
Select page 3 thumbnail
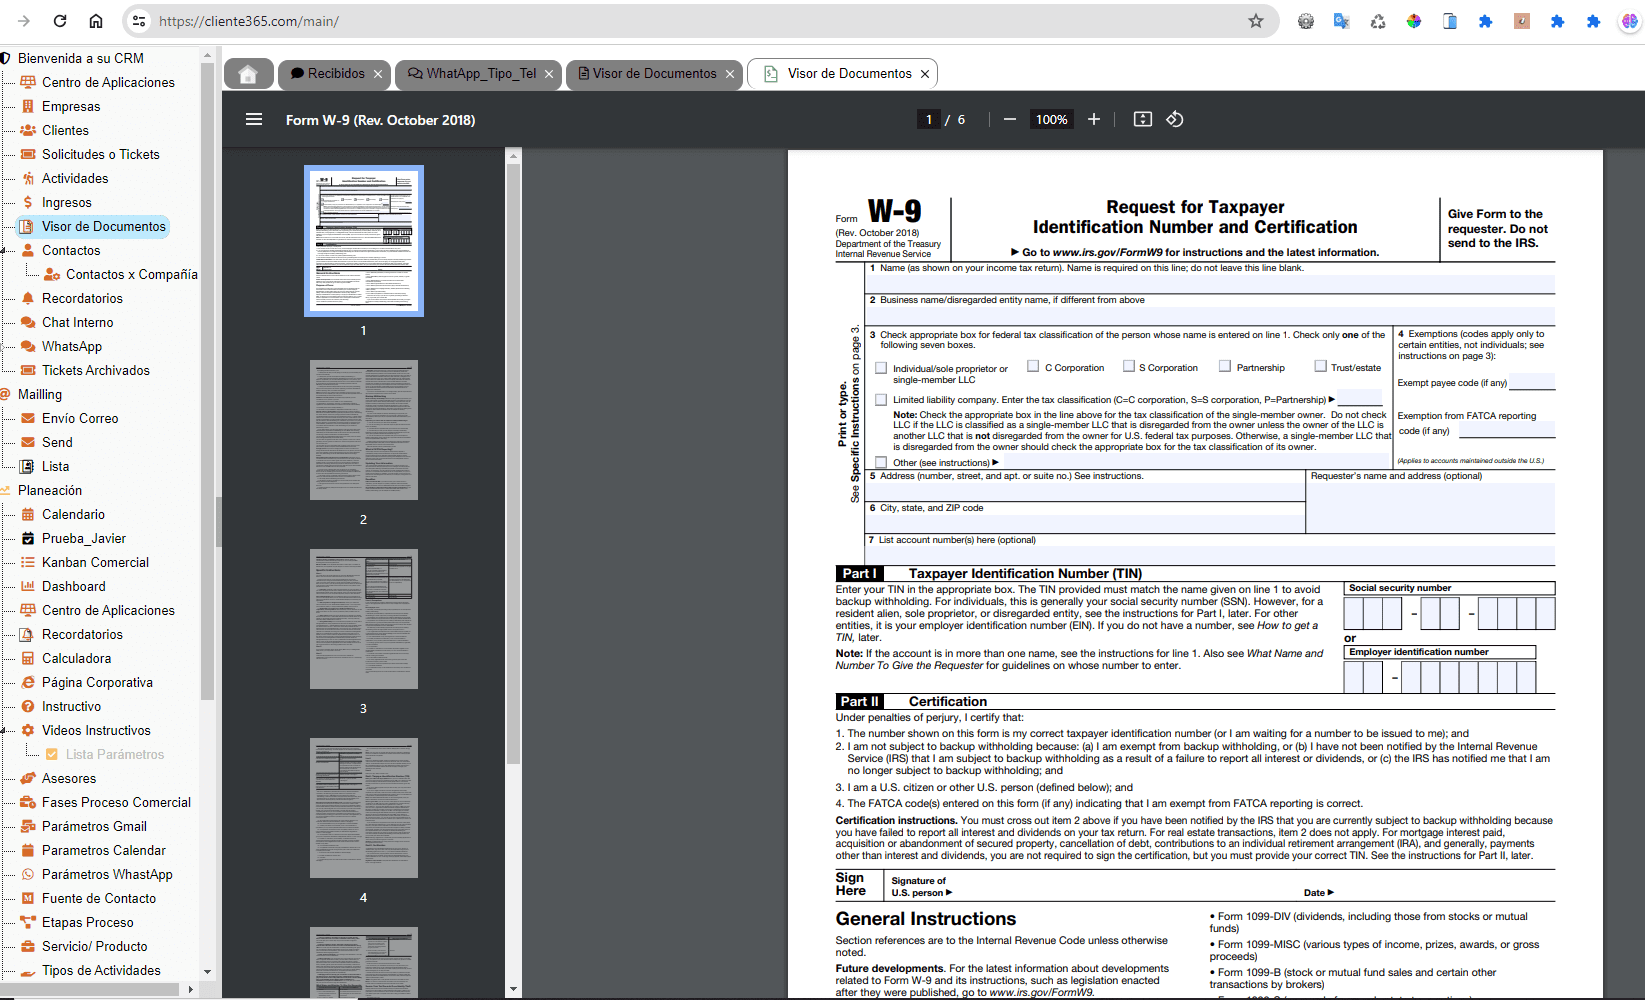(x=364, y=619)
